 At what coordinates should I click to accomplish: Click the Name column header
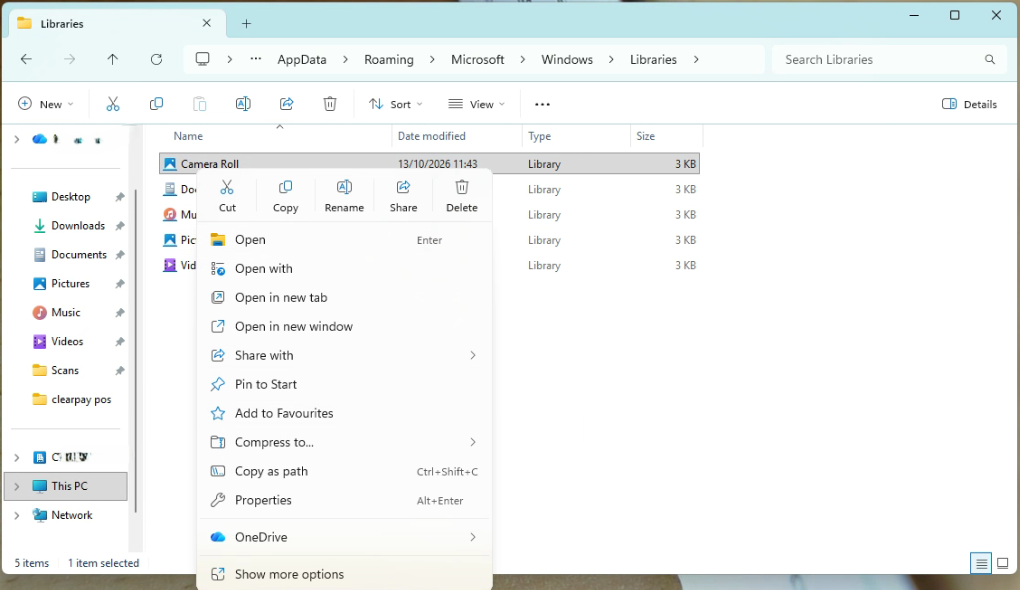[188, 136]
